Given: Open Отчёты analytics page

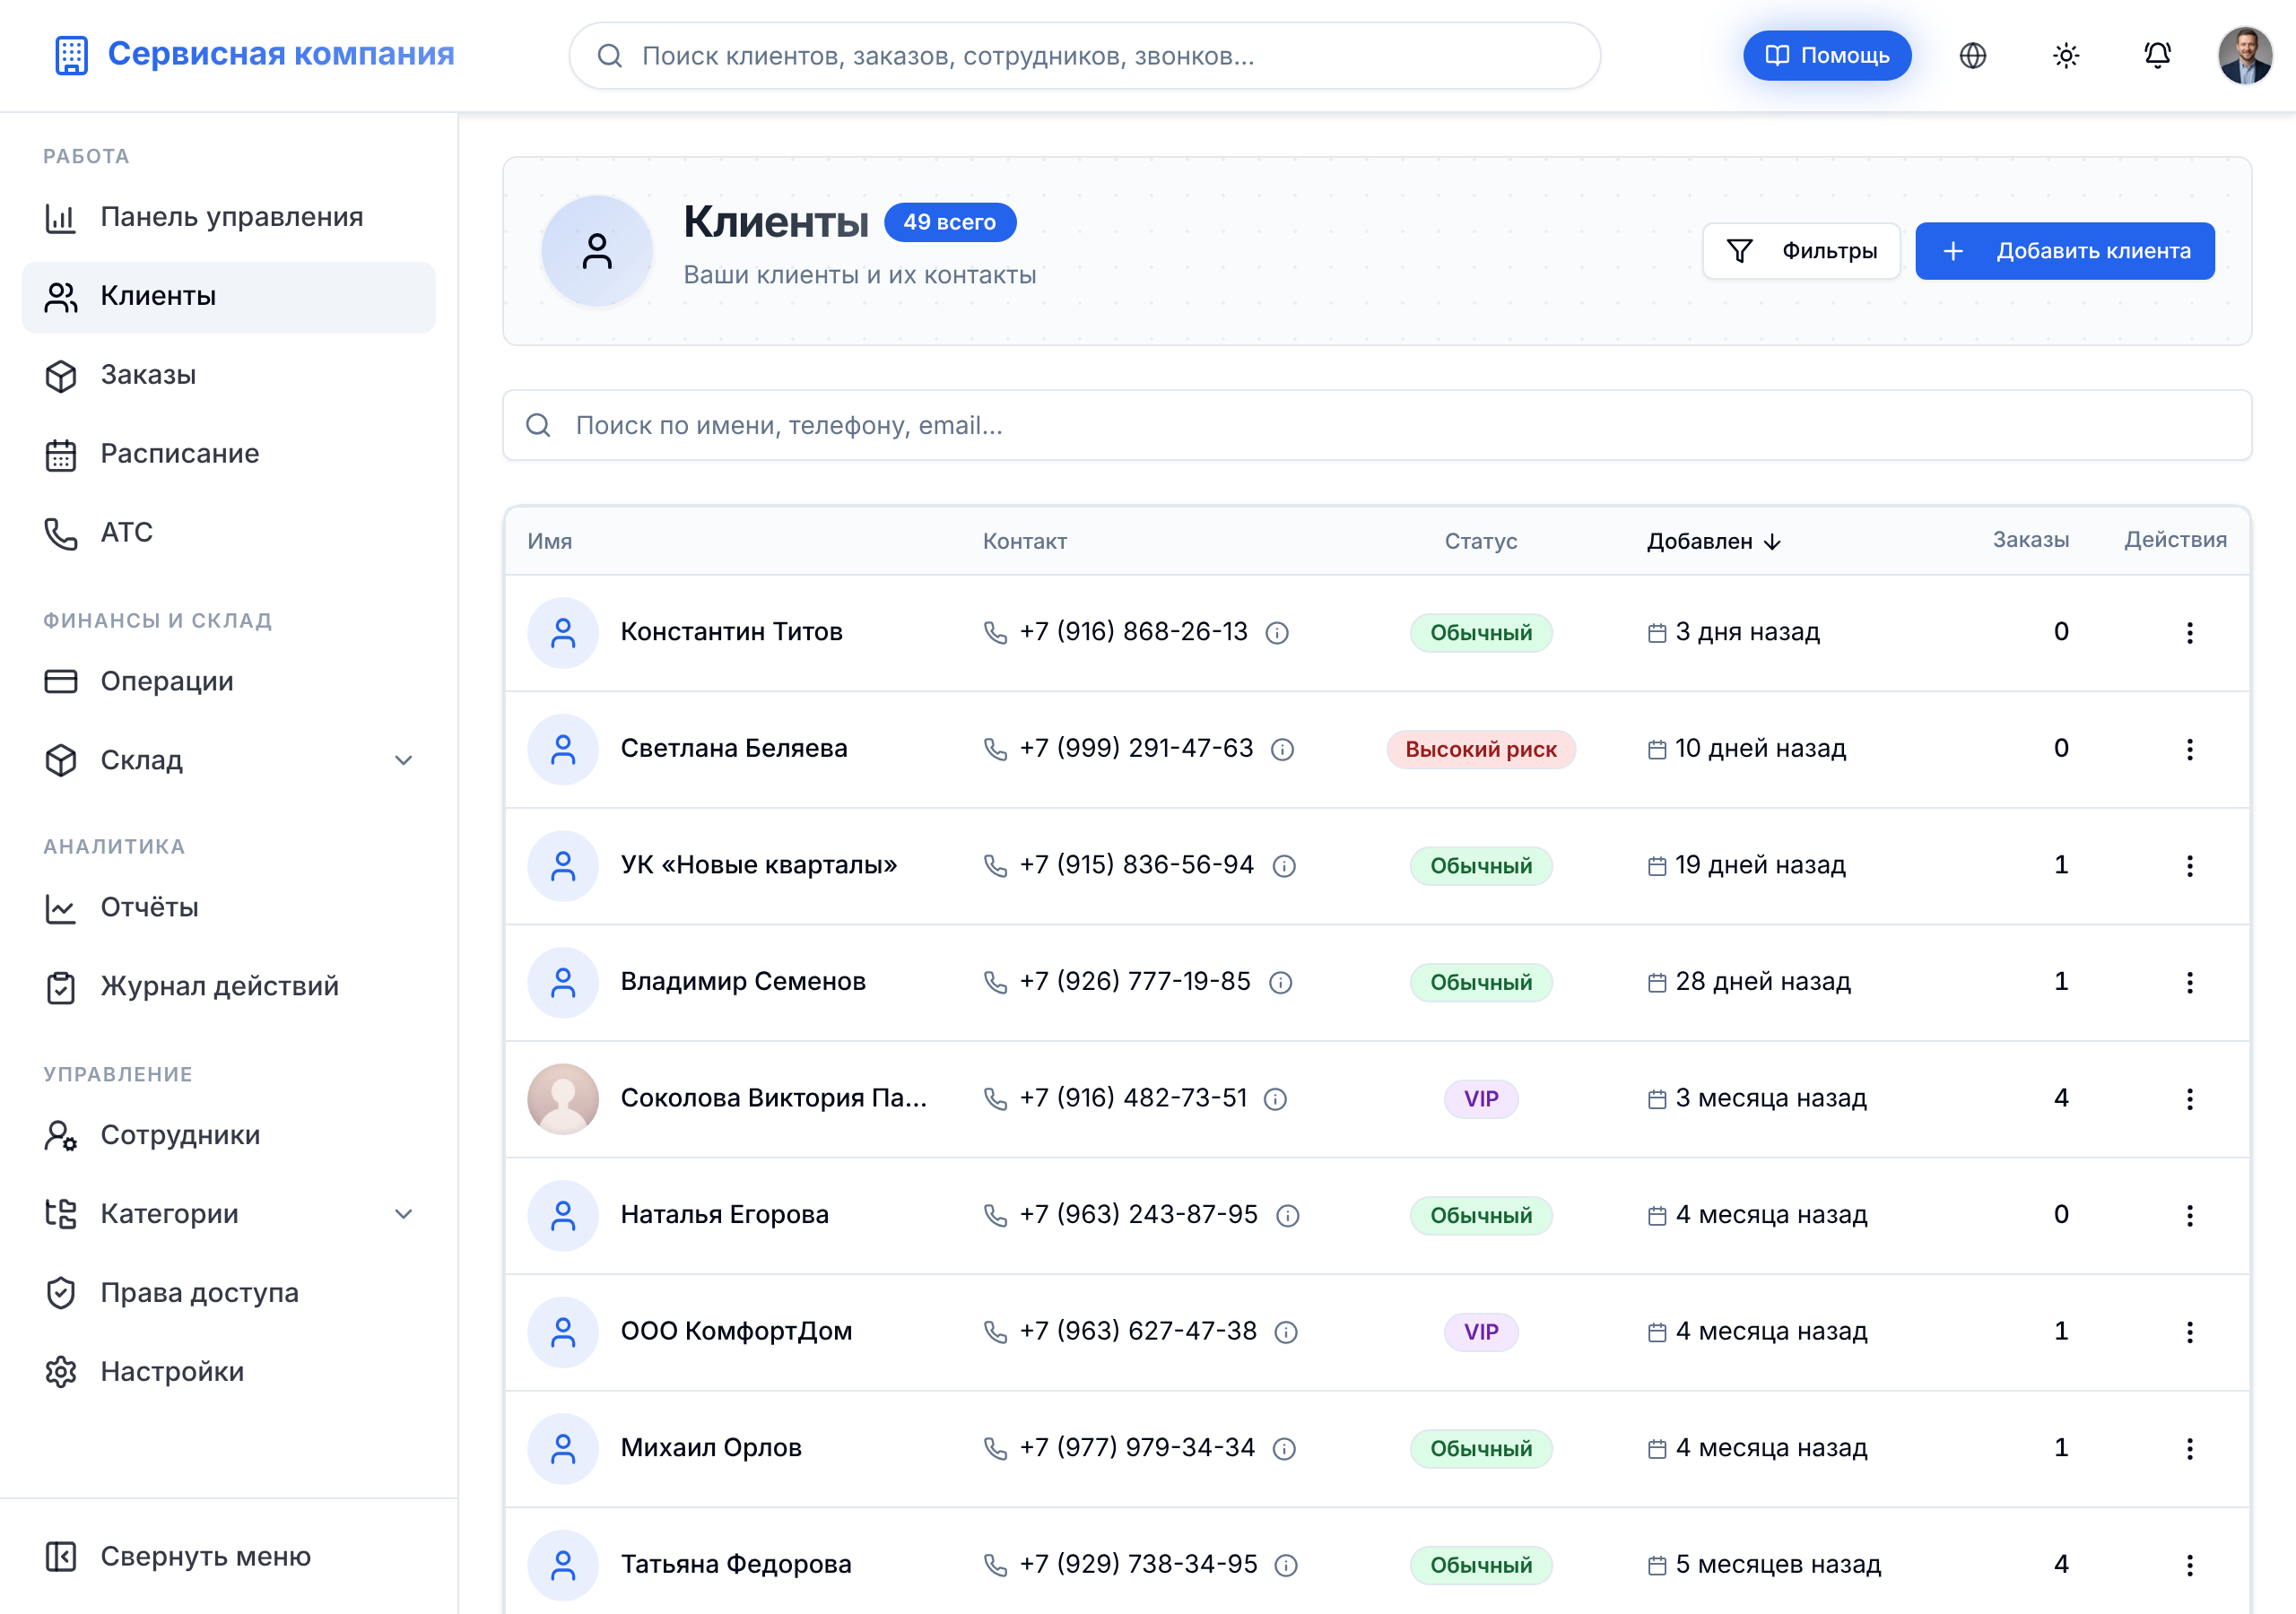Looking at the screenshot, I should pyautogui.click(x=229, y=909).
